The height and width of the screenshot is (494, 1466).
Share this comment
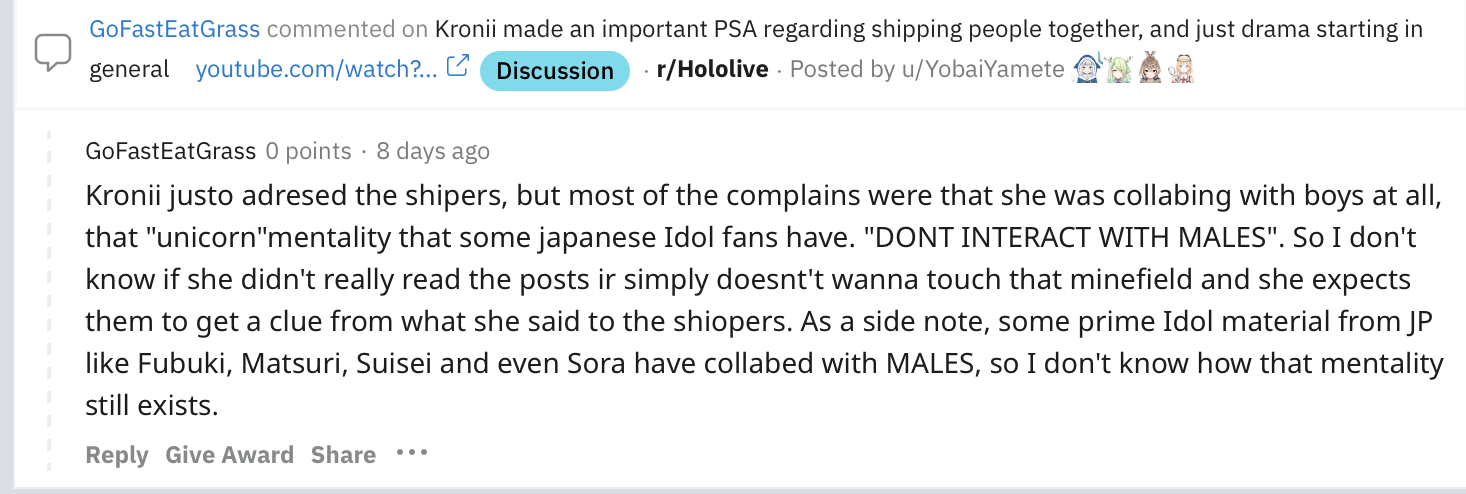pos(343,455)
